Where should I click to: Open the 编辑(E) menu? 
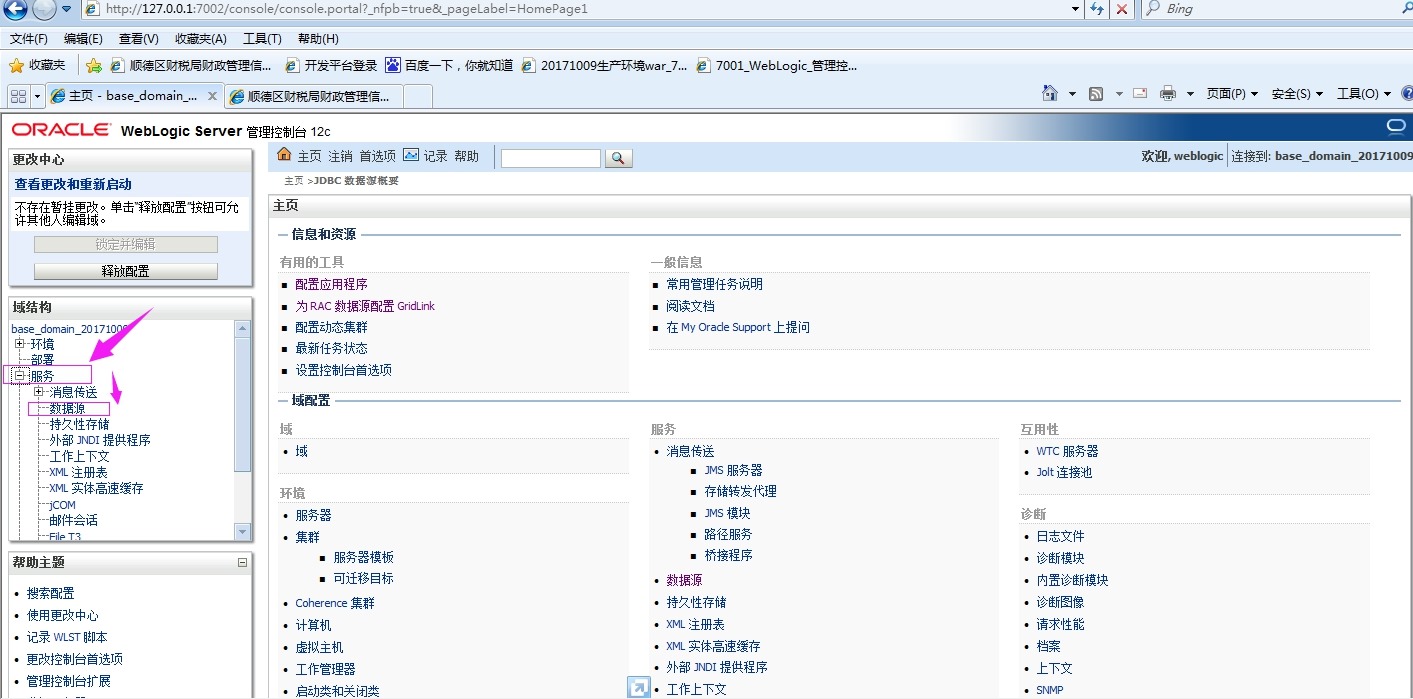[83, 39]
